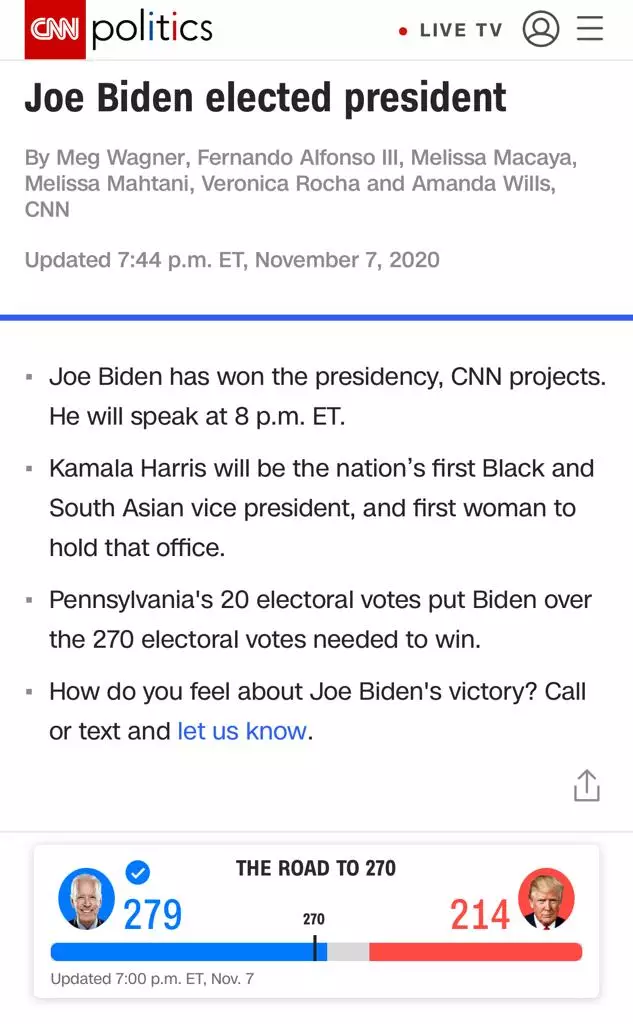The height and width of the screenshot is (1024, 633).
Task: Click Joe Biden's portrait avatar
Action: coord(87,898)
